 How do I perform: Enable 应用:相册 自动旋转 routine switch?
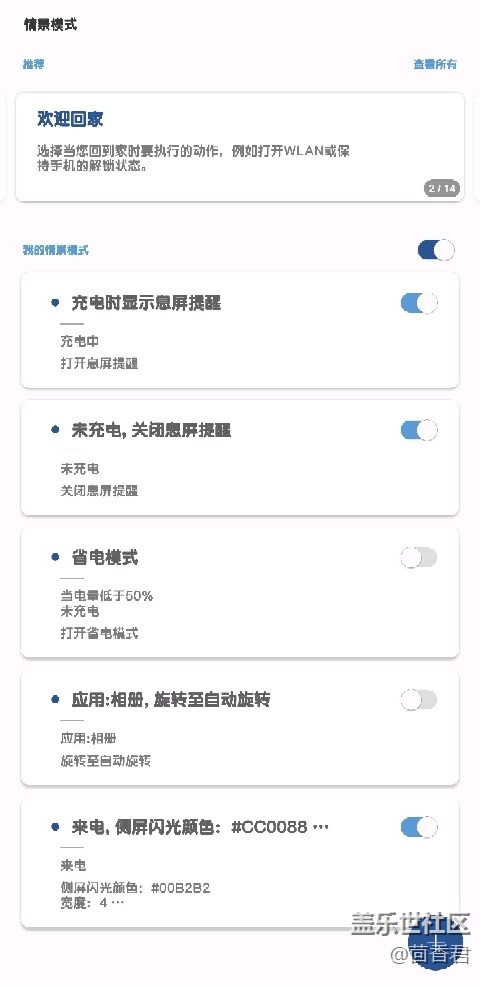click(x=419, y=699)
